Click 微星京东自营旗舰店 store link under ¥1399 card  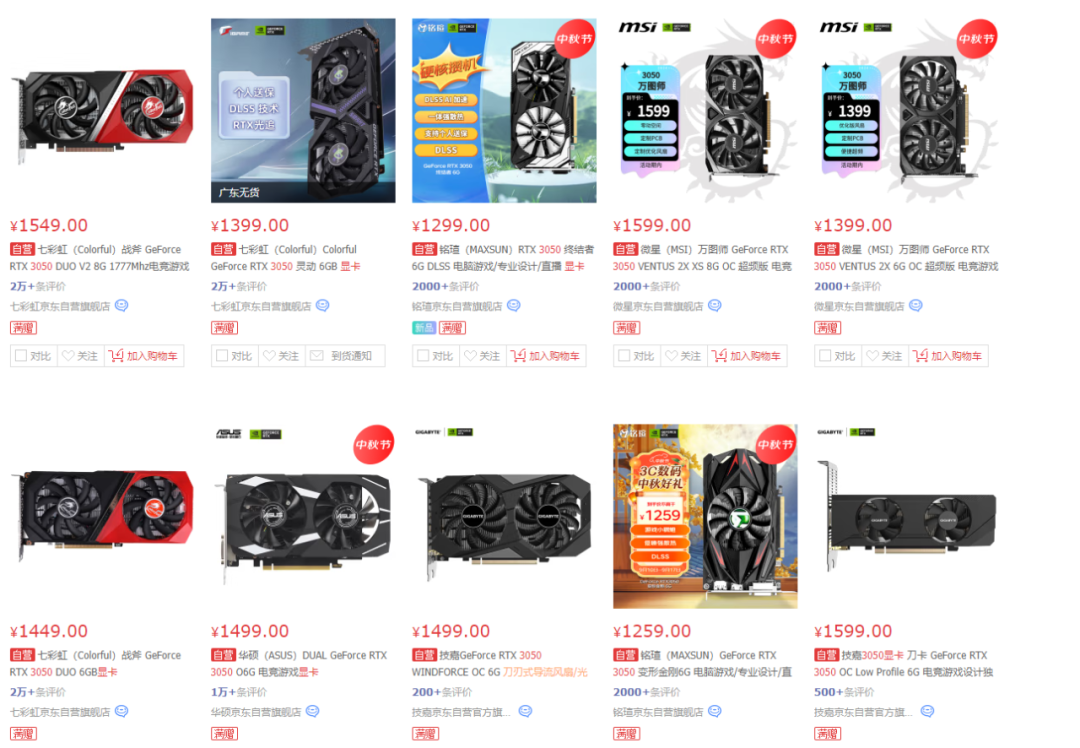[859, 306]
